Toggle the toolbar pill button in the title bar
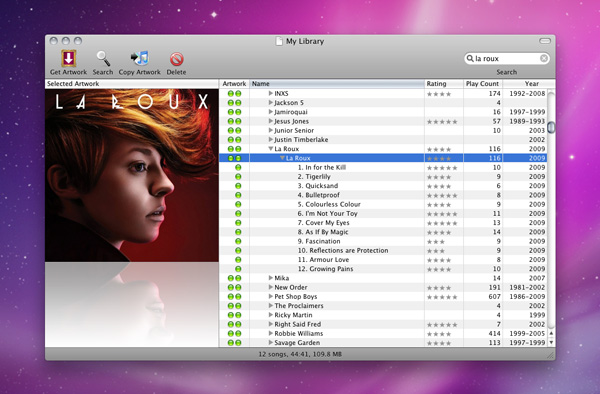Screen dimensions: 600x394 (545, 41)
